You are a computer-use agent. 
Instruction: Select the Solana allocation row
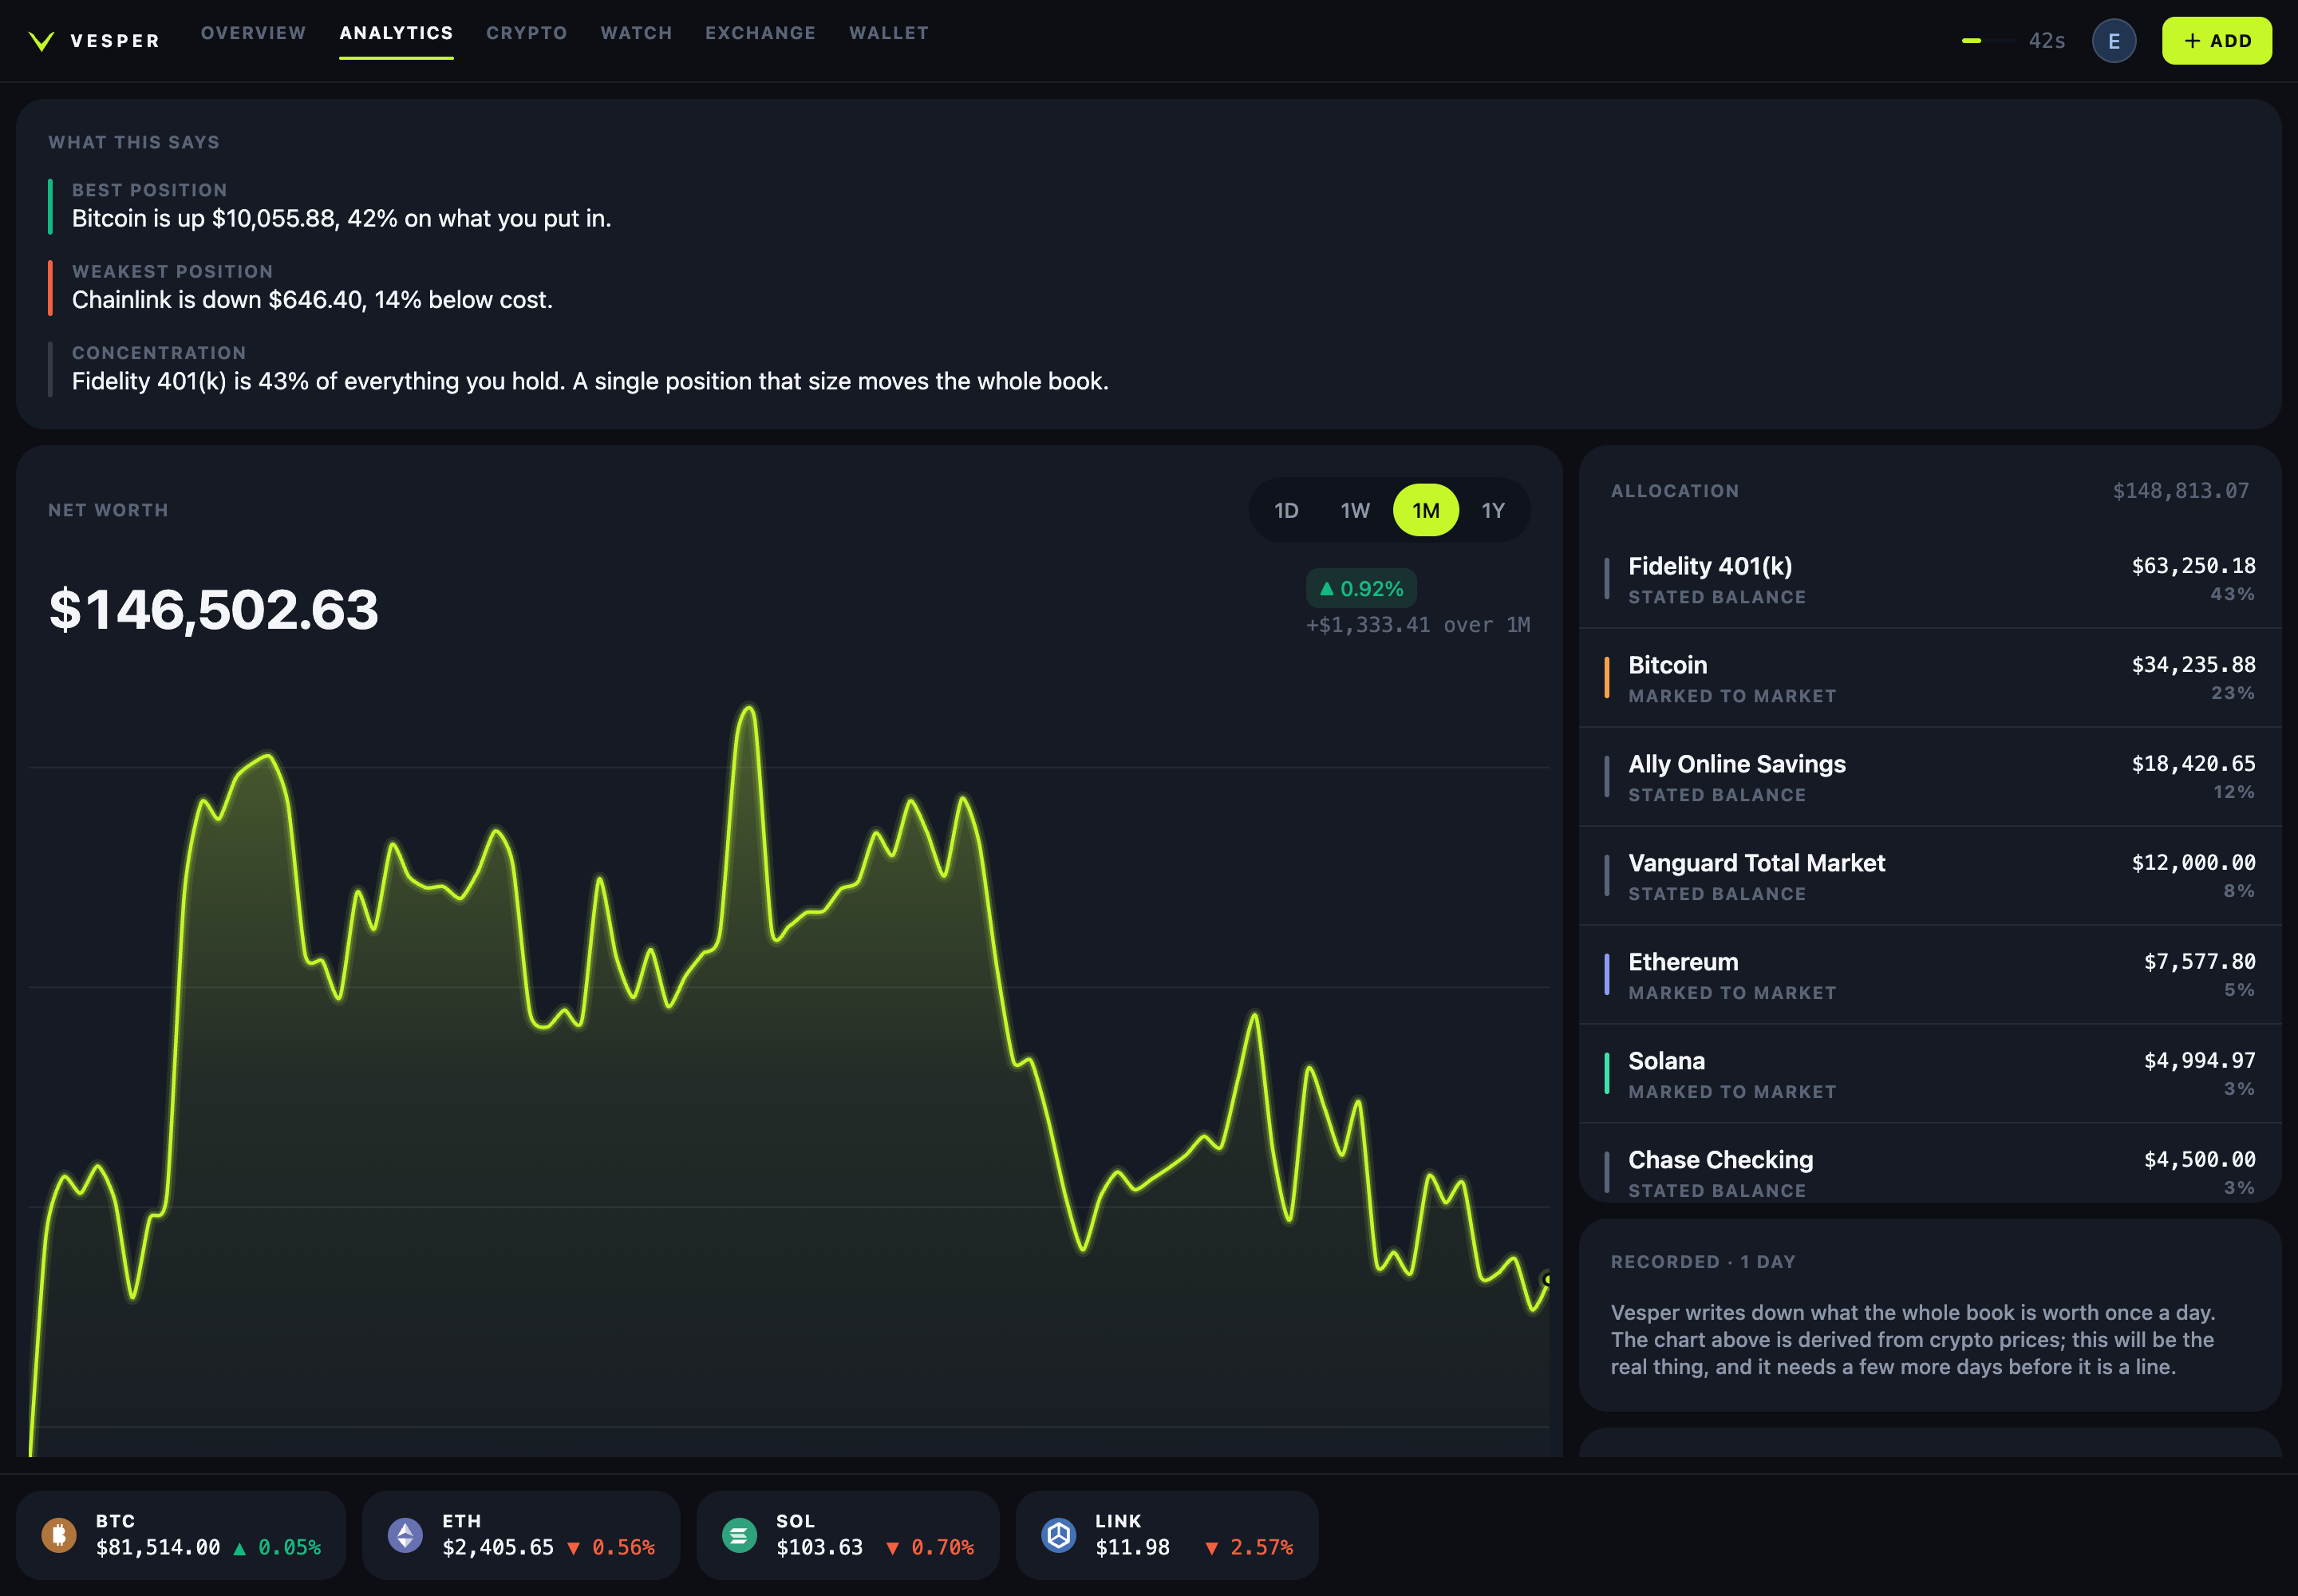click(1929, 1074)
